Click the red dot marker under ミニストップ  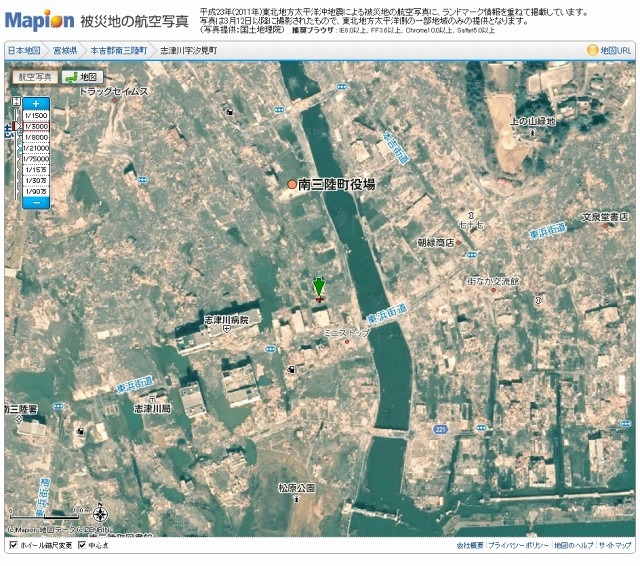347,342
